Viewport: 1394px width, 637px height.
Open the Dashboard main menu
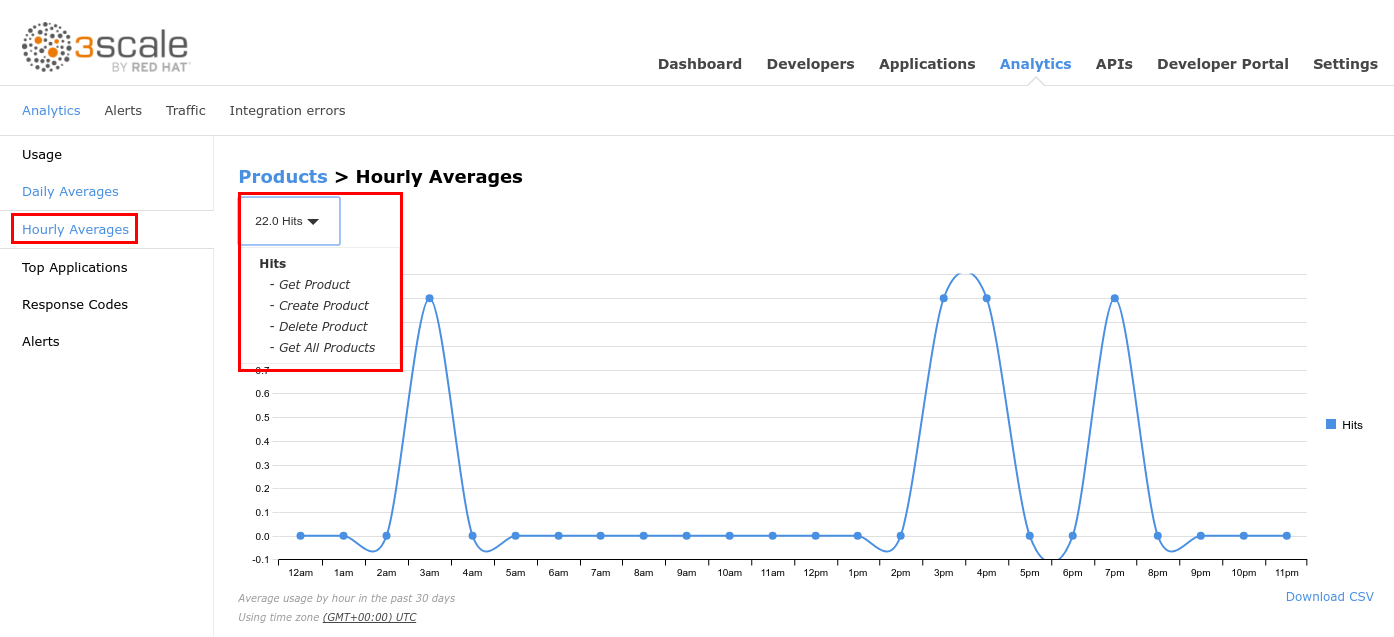click(699, 64)
